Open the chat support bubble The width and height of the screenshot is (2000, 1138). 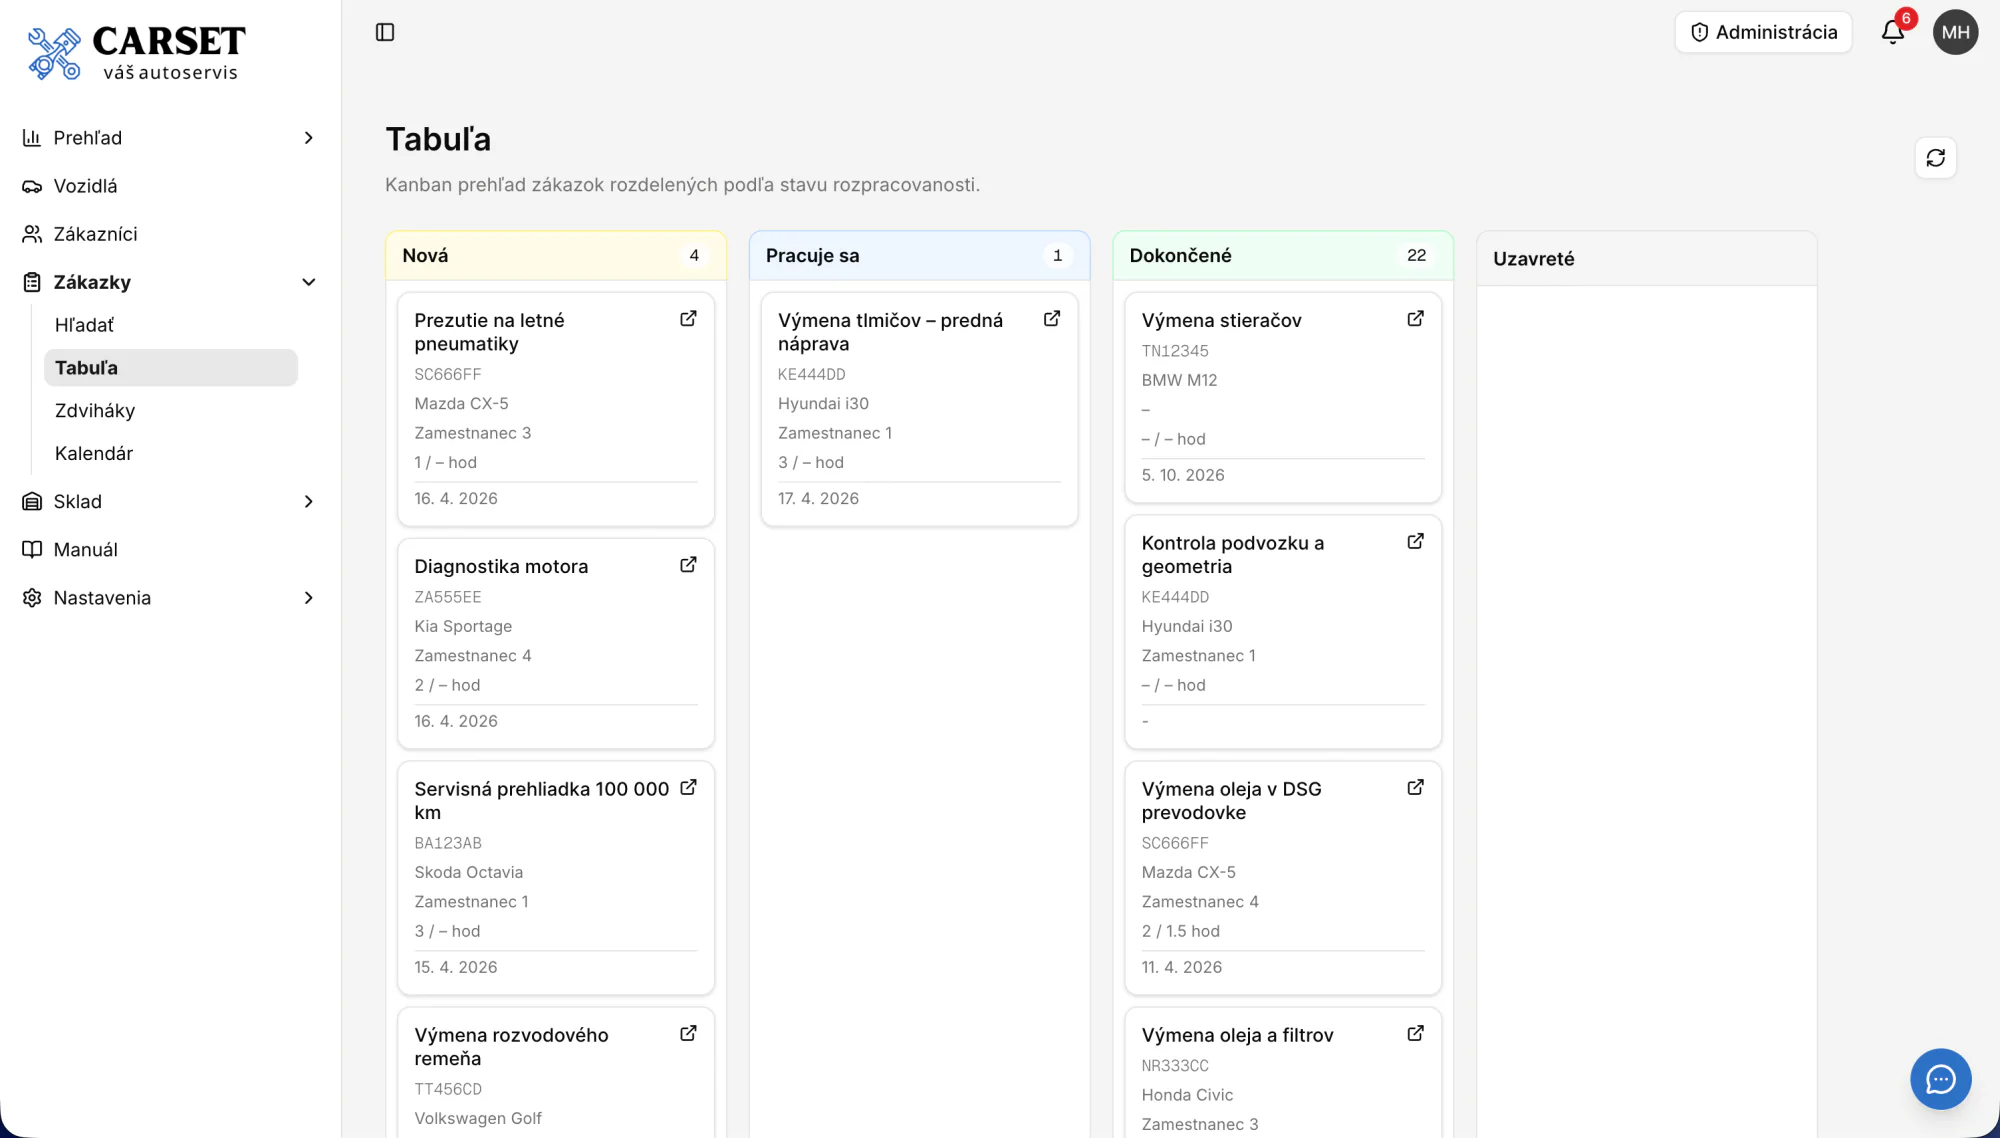coord(1940,1079)
